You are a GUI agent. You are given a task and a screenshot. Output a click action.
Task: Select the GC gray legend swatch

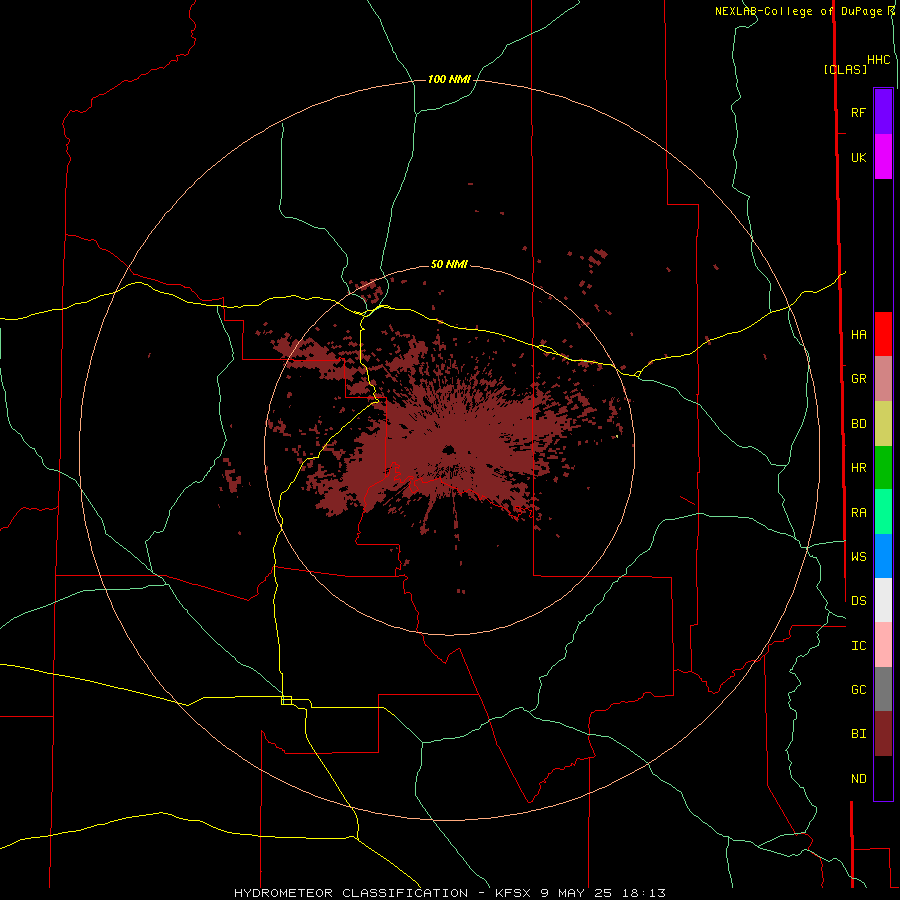883,689
